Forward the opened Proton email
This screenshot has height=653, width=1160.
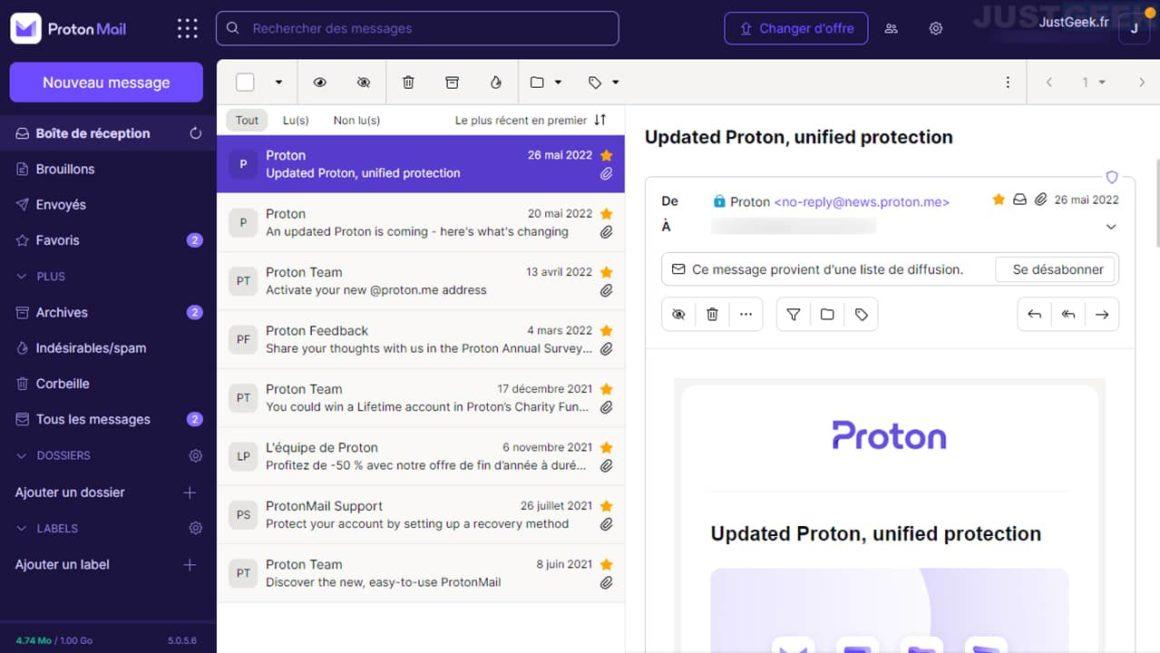1102,314
